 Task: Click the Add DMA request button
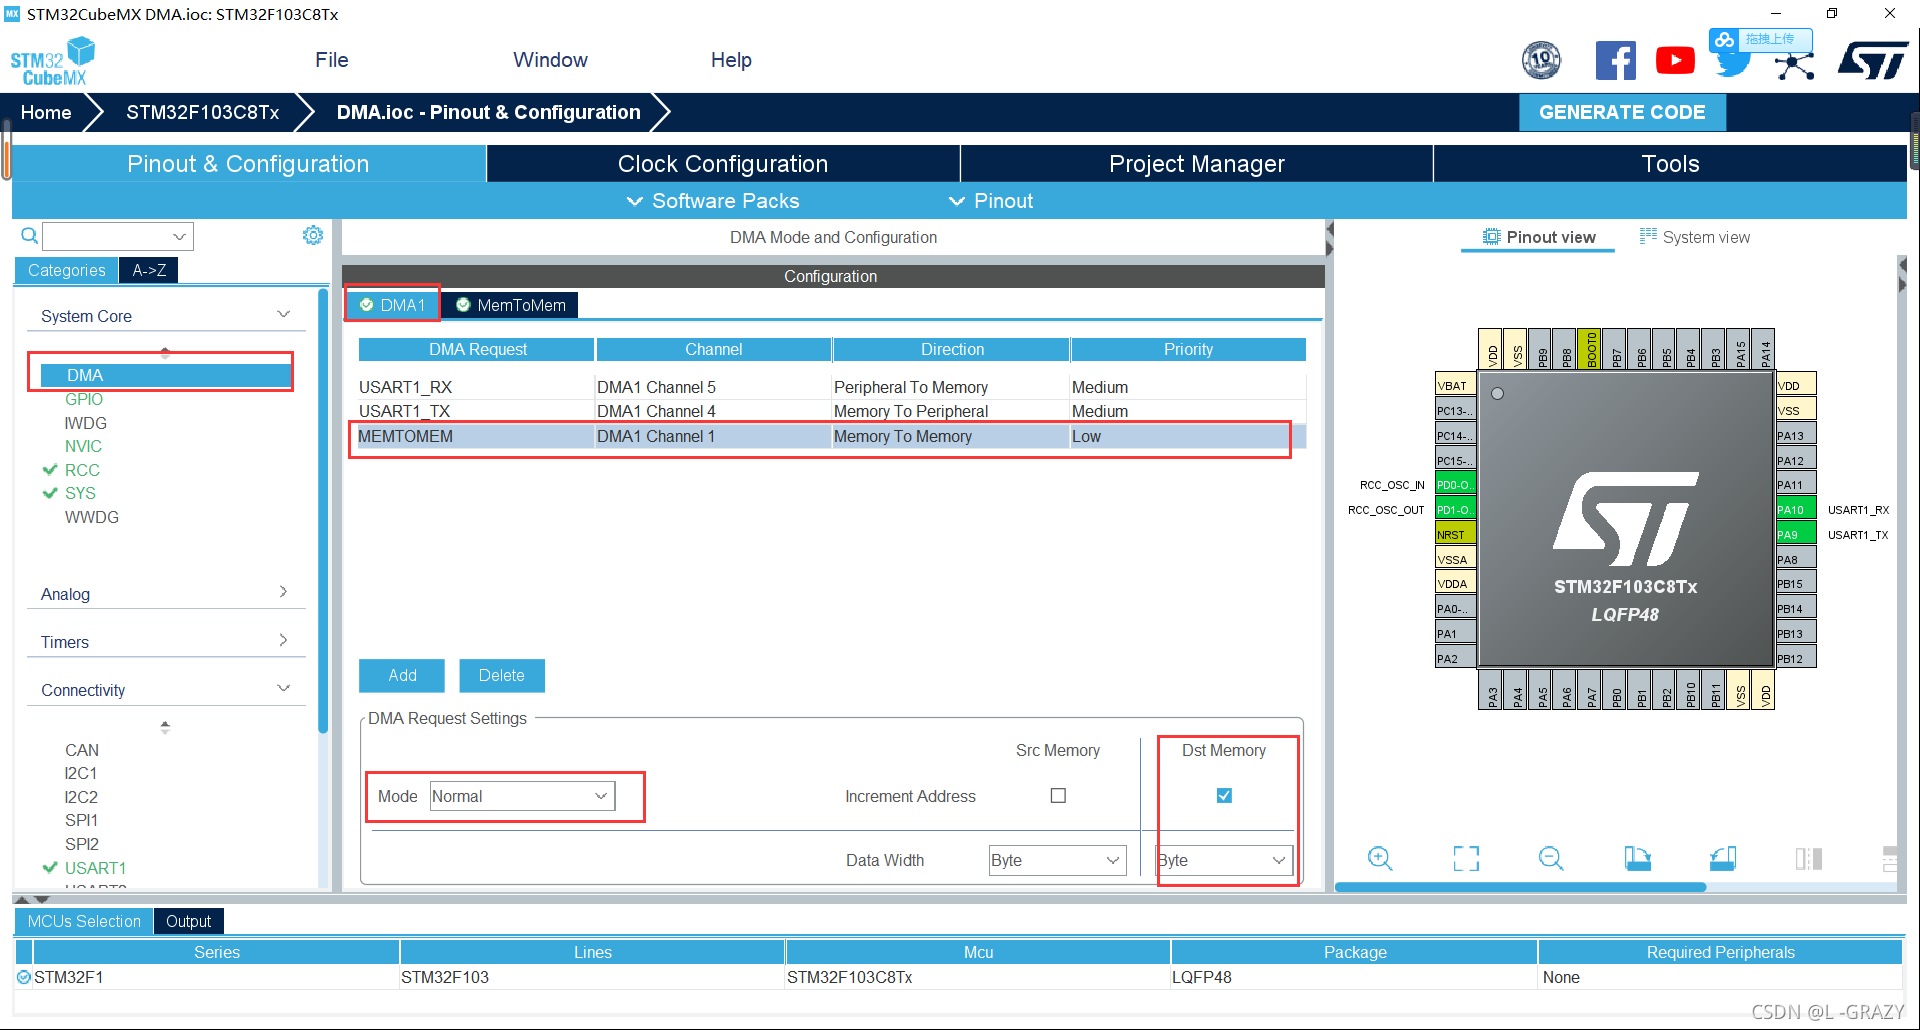tap(402, 676)
